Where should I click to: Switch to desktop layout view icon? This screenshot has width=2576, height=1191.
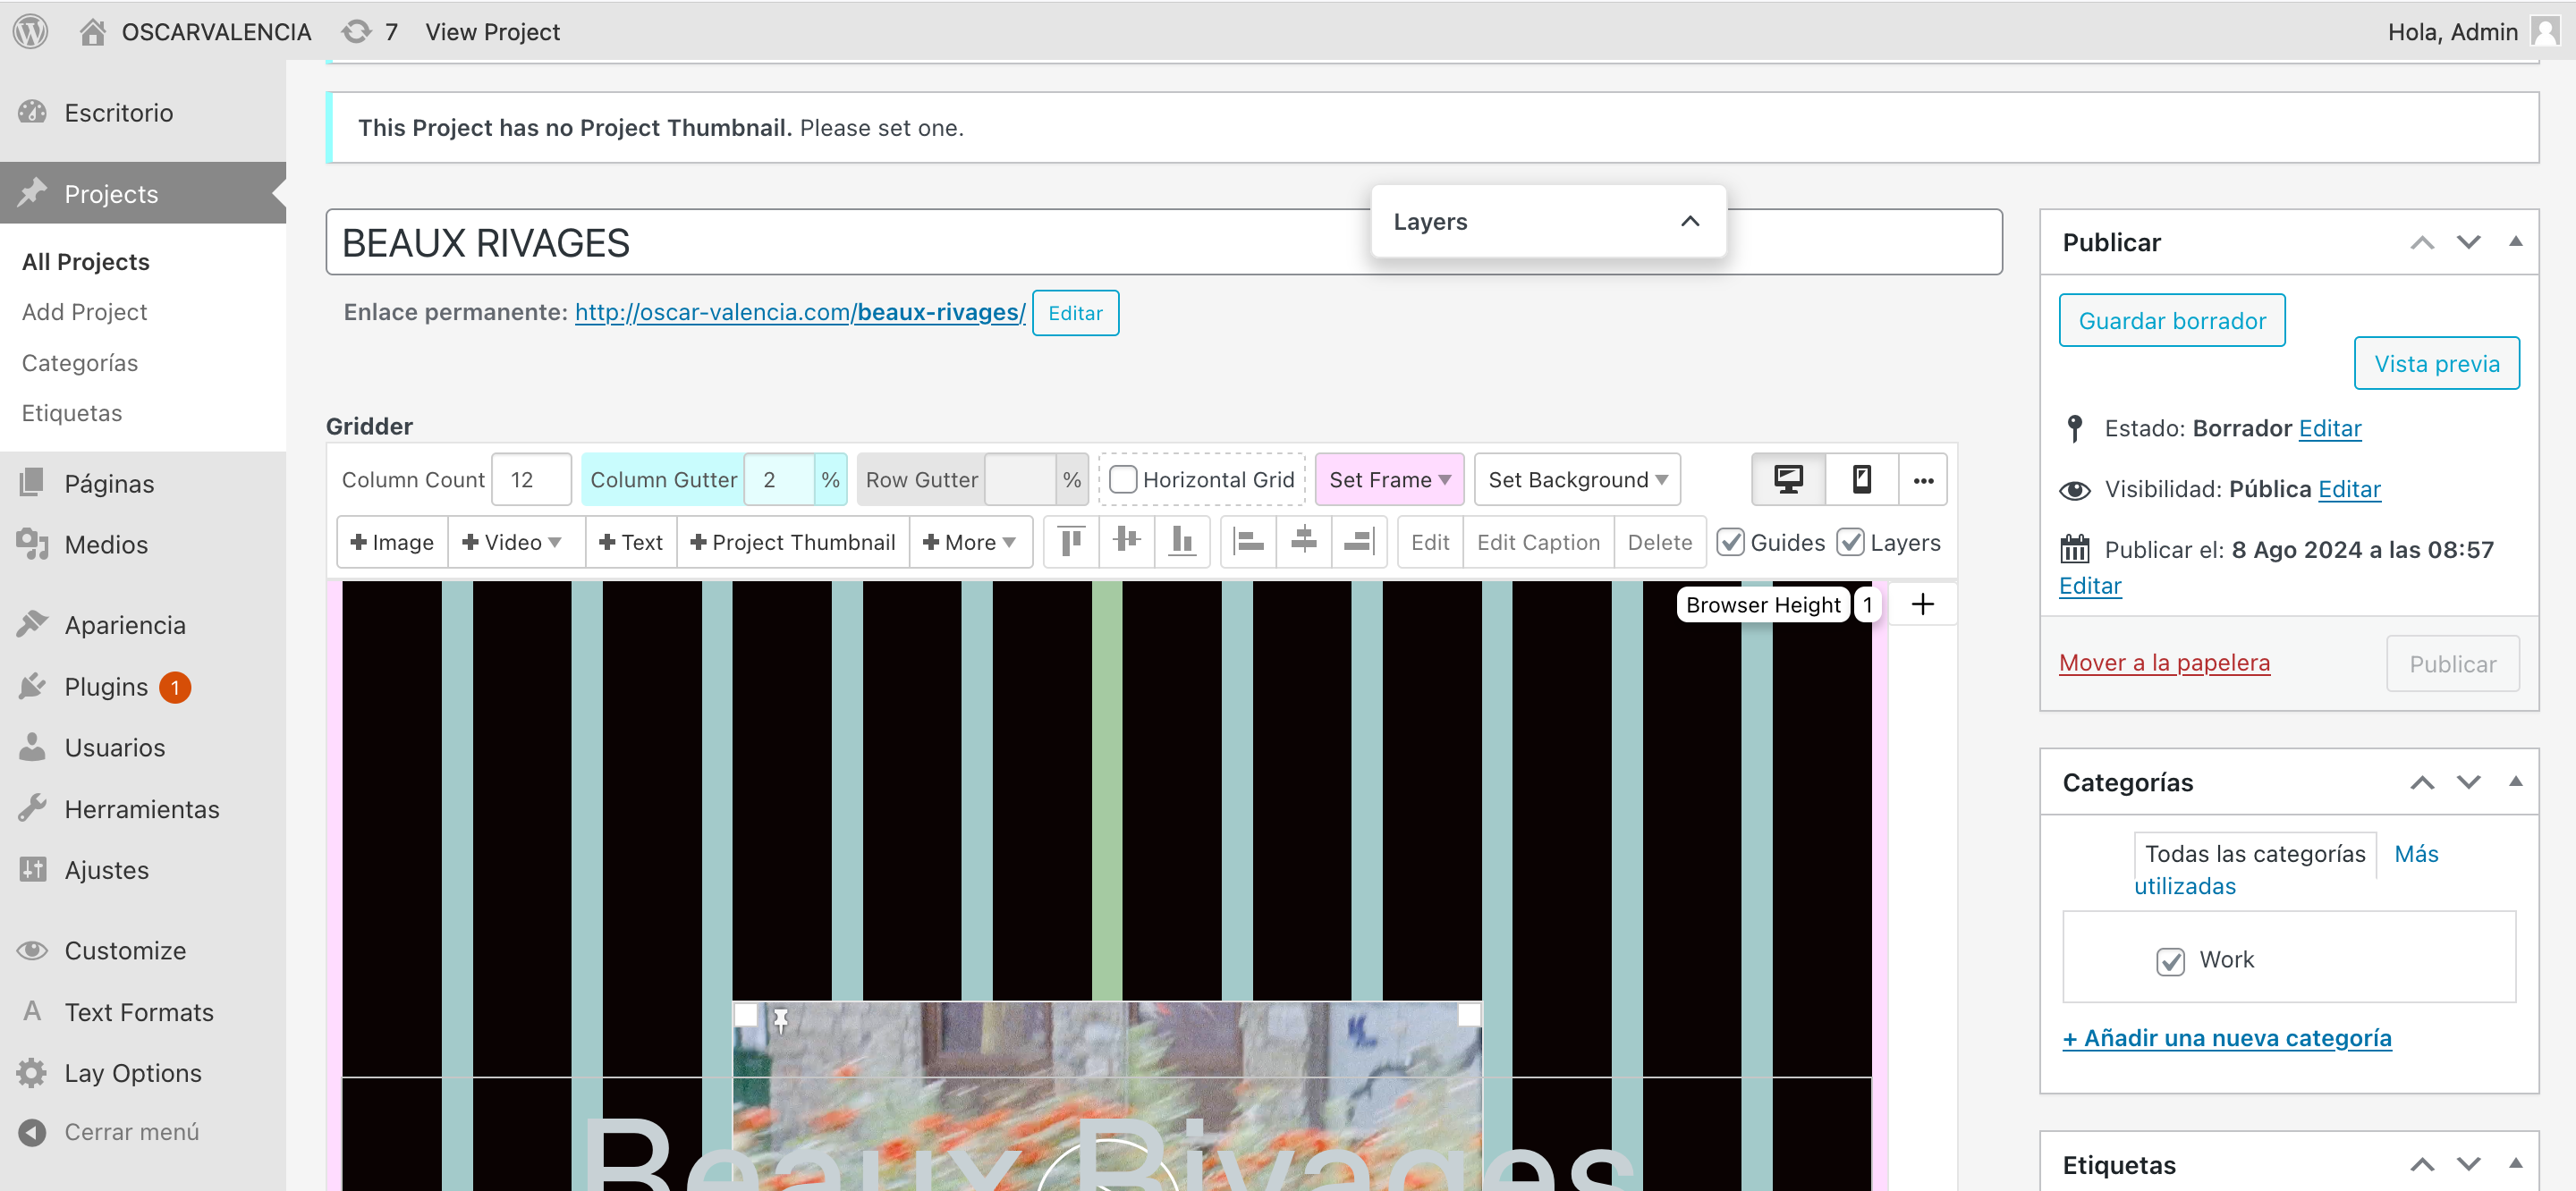point(1788,480)
